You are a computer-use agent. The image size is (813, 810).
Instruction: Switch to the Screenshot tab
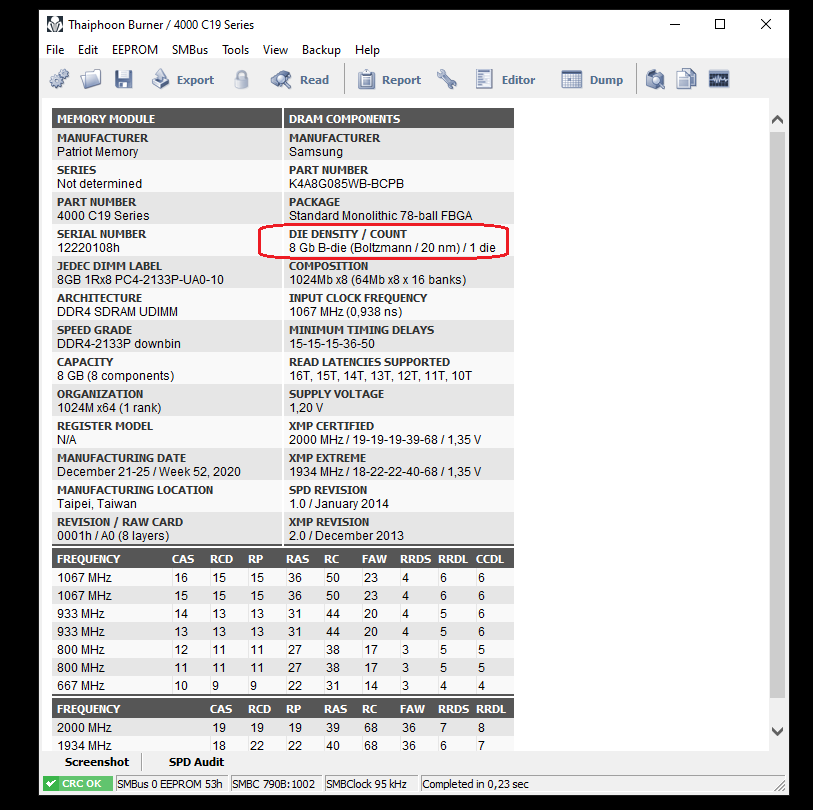pos(96,762)
